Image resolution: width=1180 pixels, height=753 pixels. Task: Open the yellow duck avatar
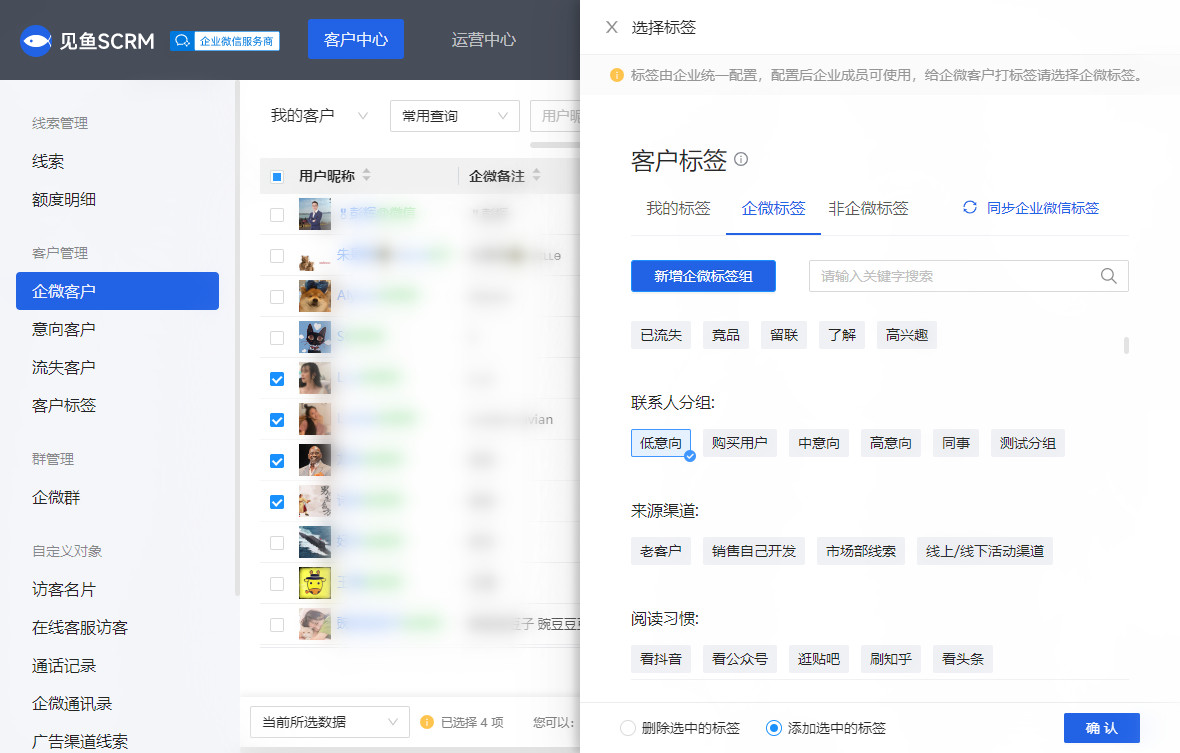[315, 583]
